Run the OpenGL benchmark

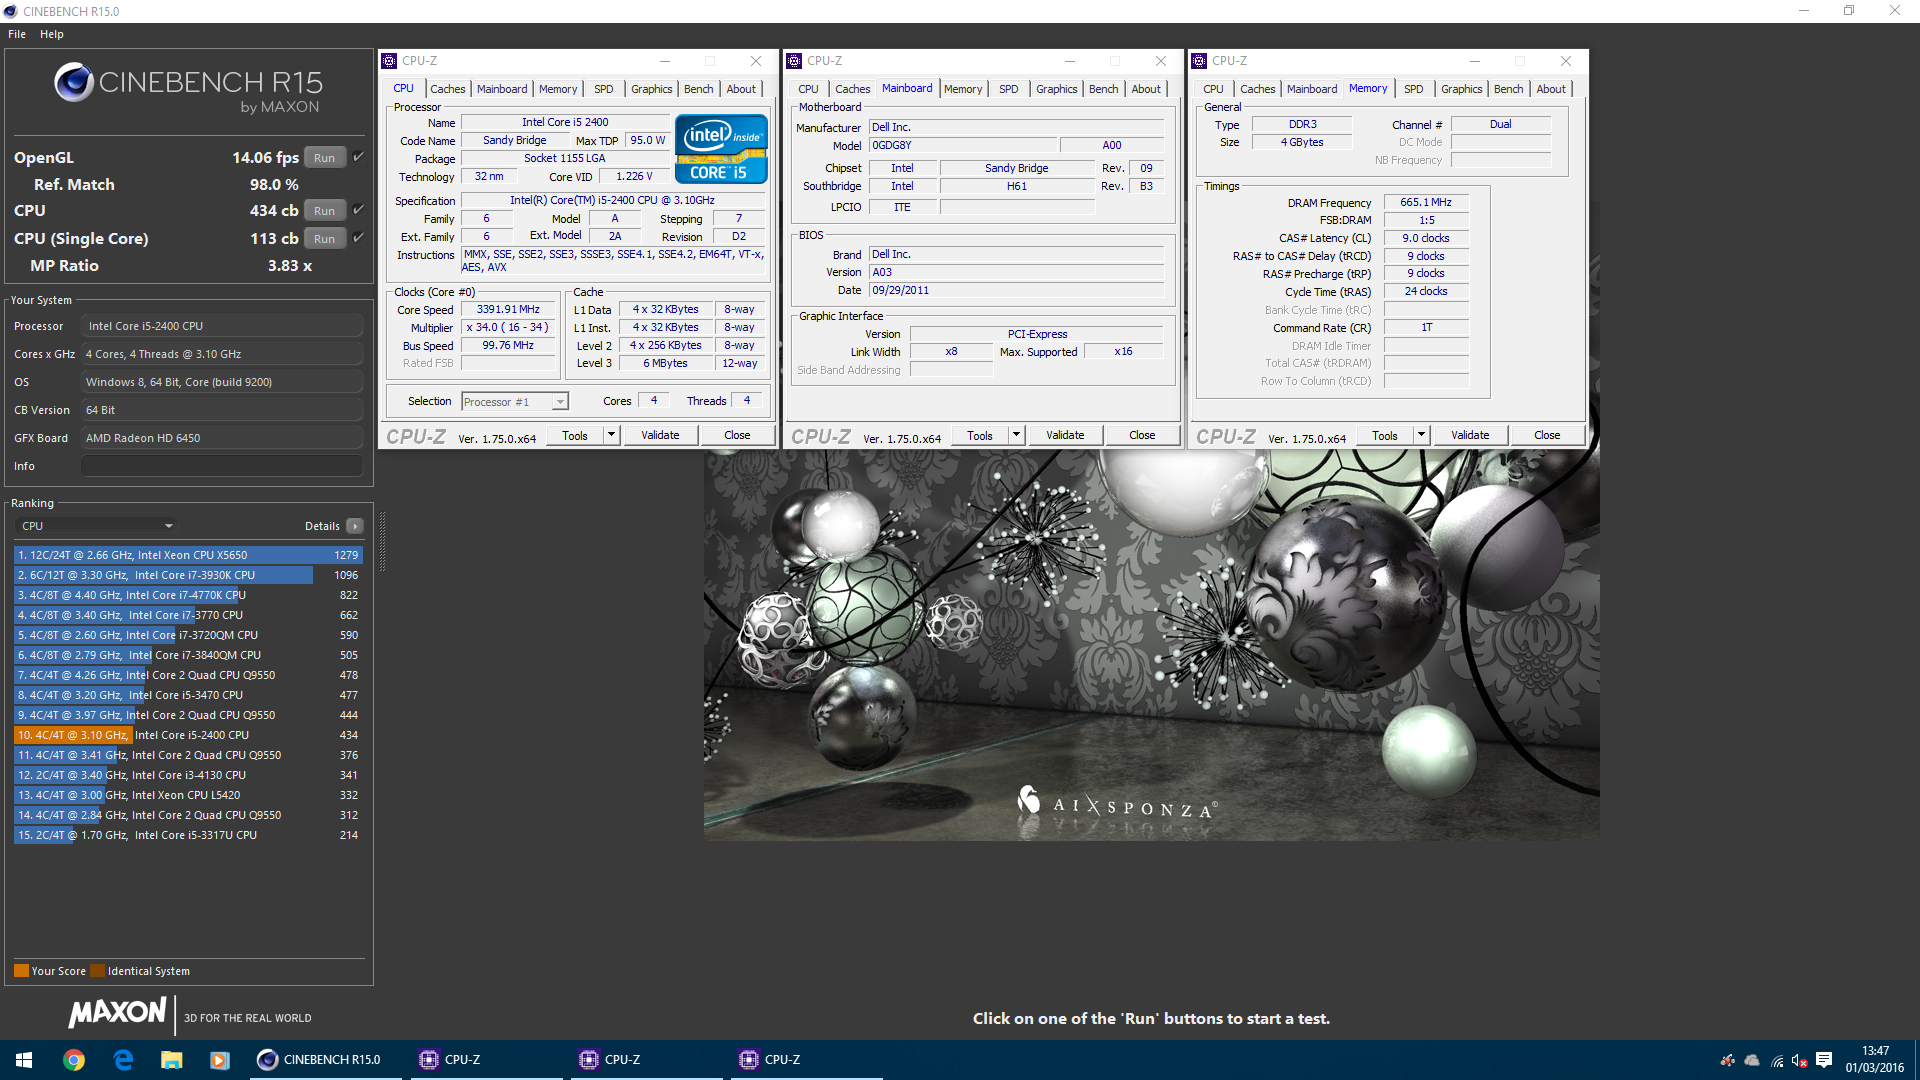pos(324,158)
